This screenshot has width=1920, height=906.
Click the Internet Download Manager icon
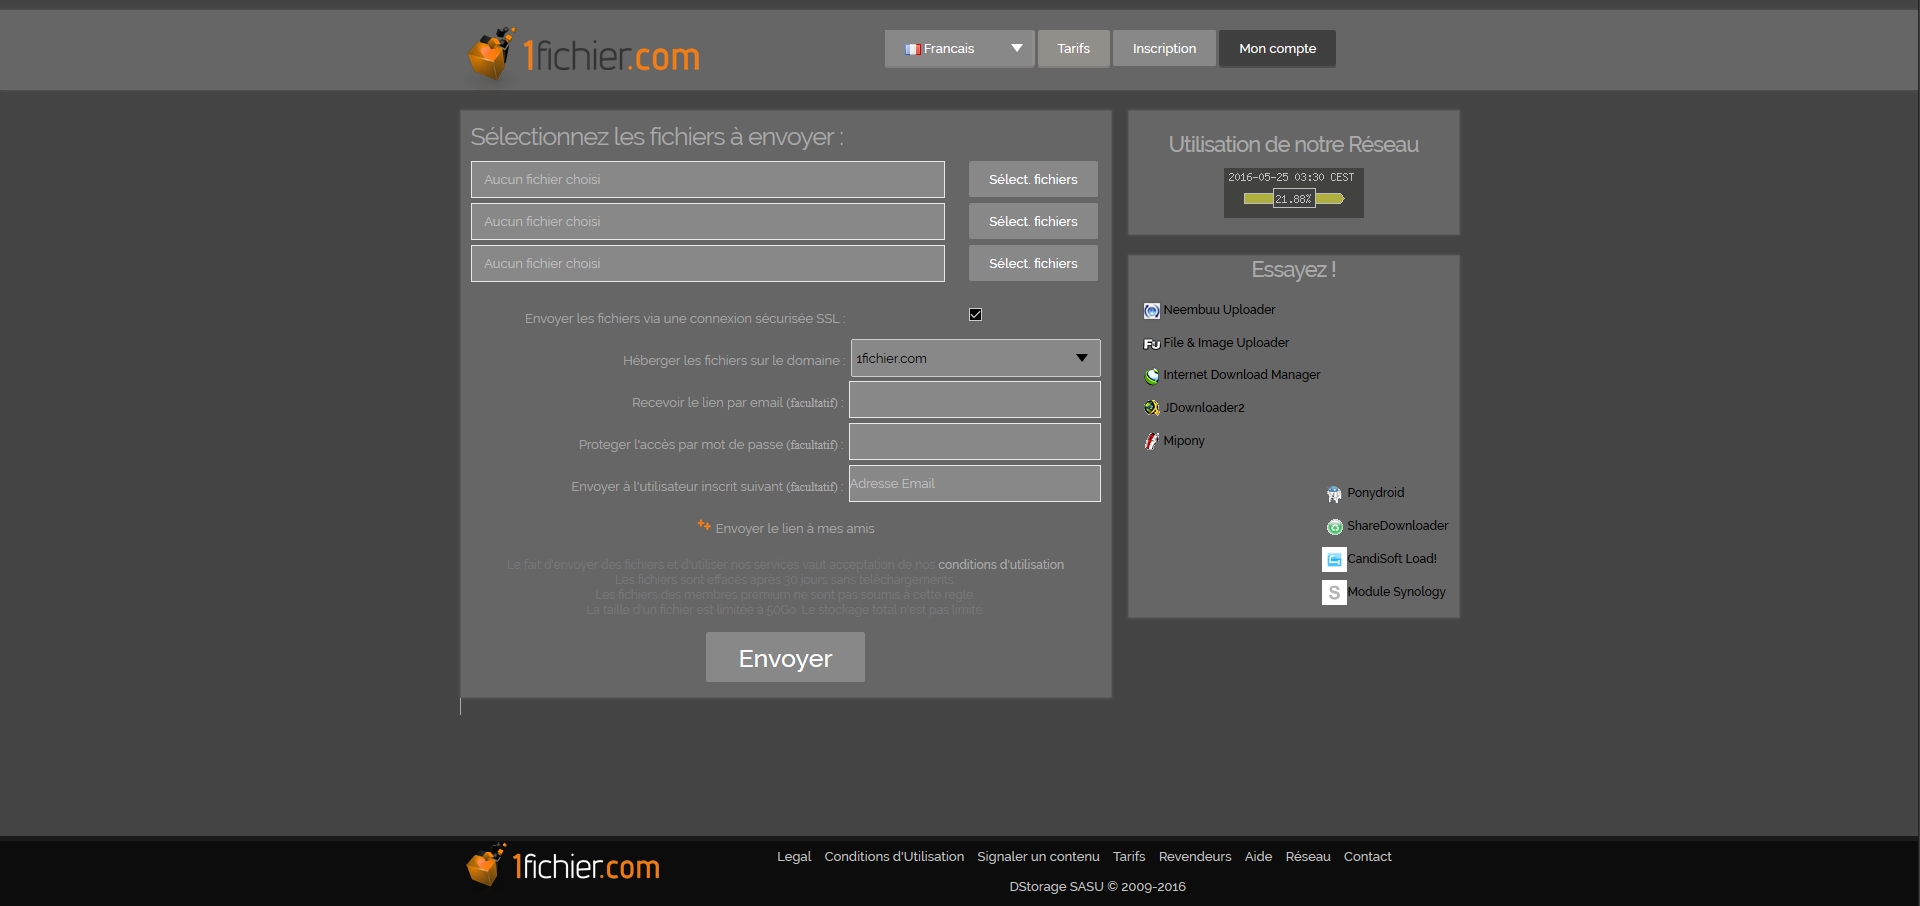pos(1152,376)
